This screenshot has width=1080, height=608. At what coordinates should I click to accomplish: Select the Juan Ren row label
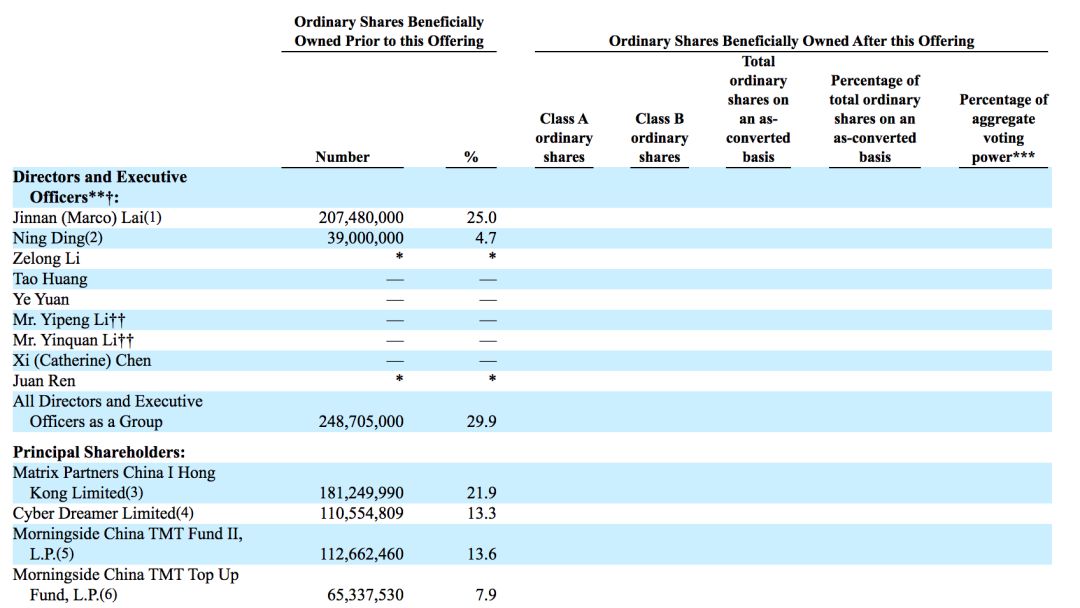(44, 381)
